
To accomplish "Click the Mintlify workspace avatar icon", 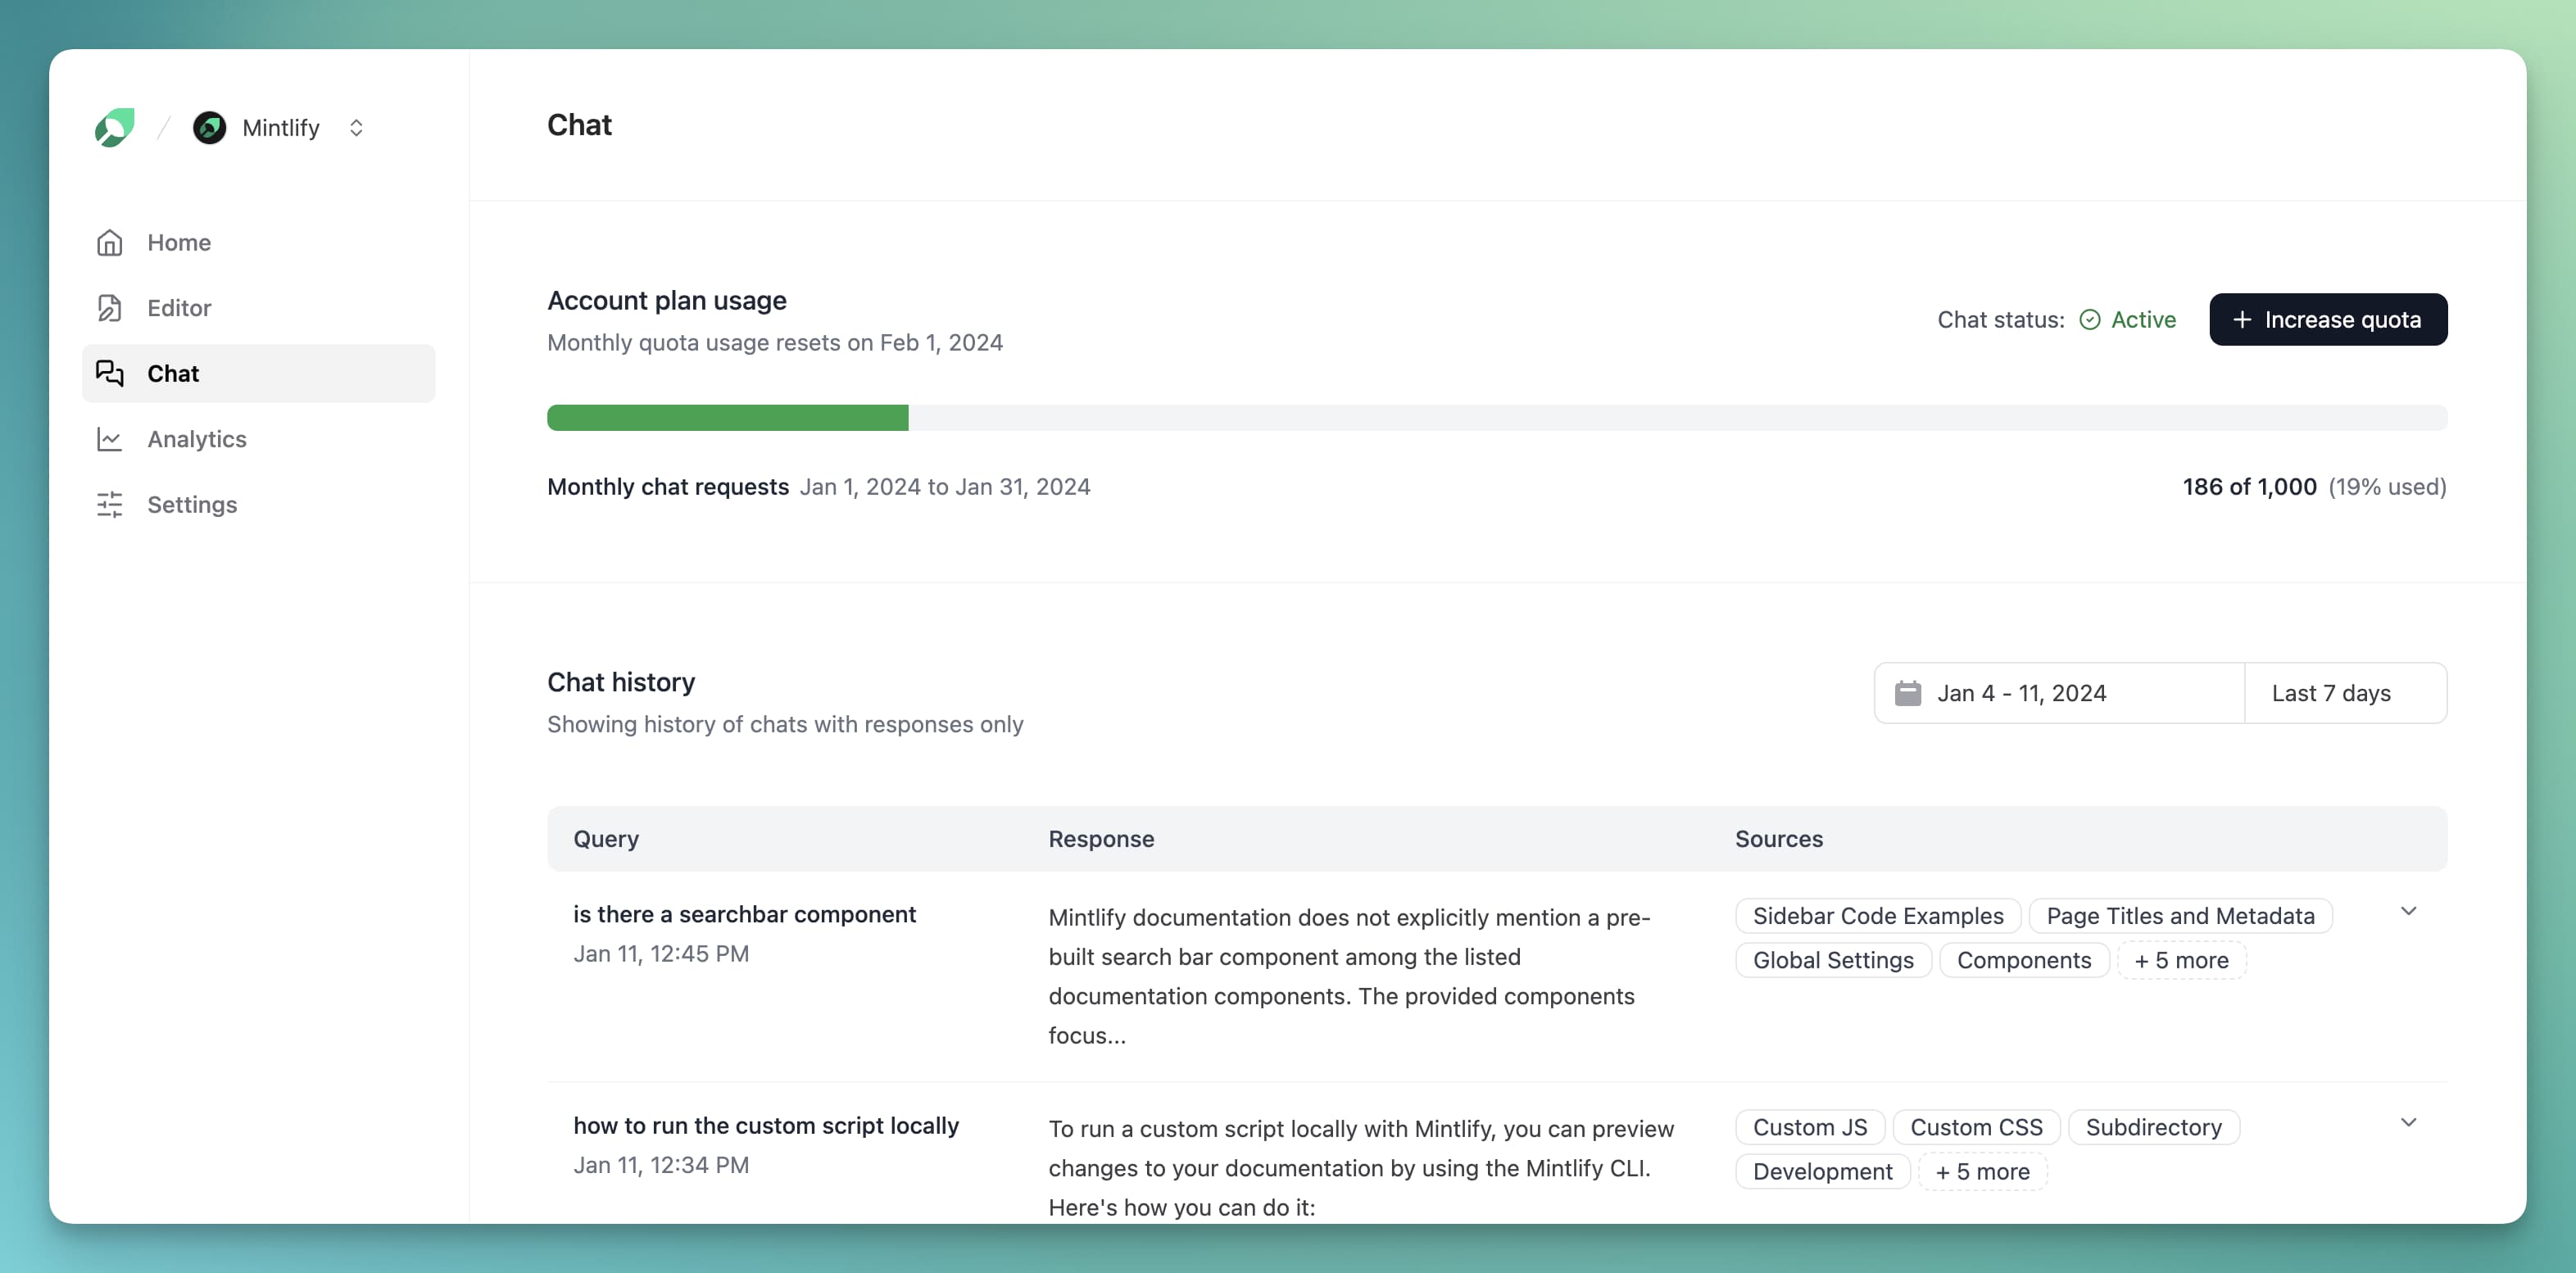I will 209,128.
